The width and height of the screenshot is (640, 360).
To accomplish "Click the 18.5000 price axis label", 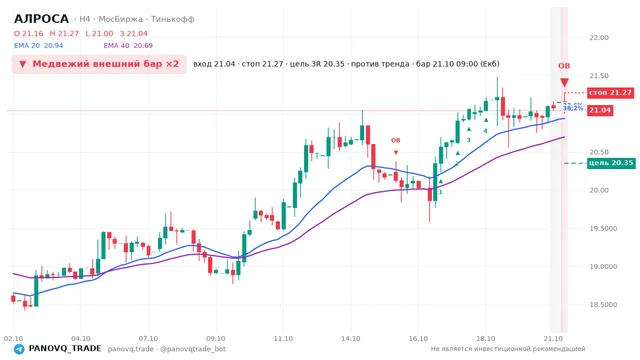I will coord(603,304).
